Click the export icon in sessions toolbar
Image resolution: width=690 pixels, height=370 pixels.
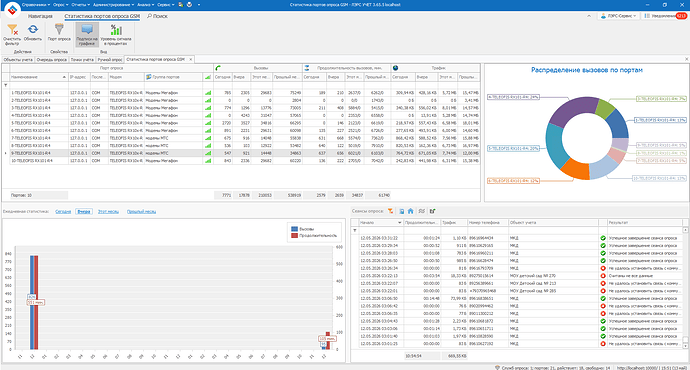click(x=433, y=211)
